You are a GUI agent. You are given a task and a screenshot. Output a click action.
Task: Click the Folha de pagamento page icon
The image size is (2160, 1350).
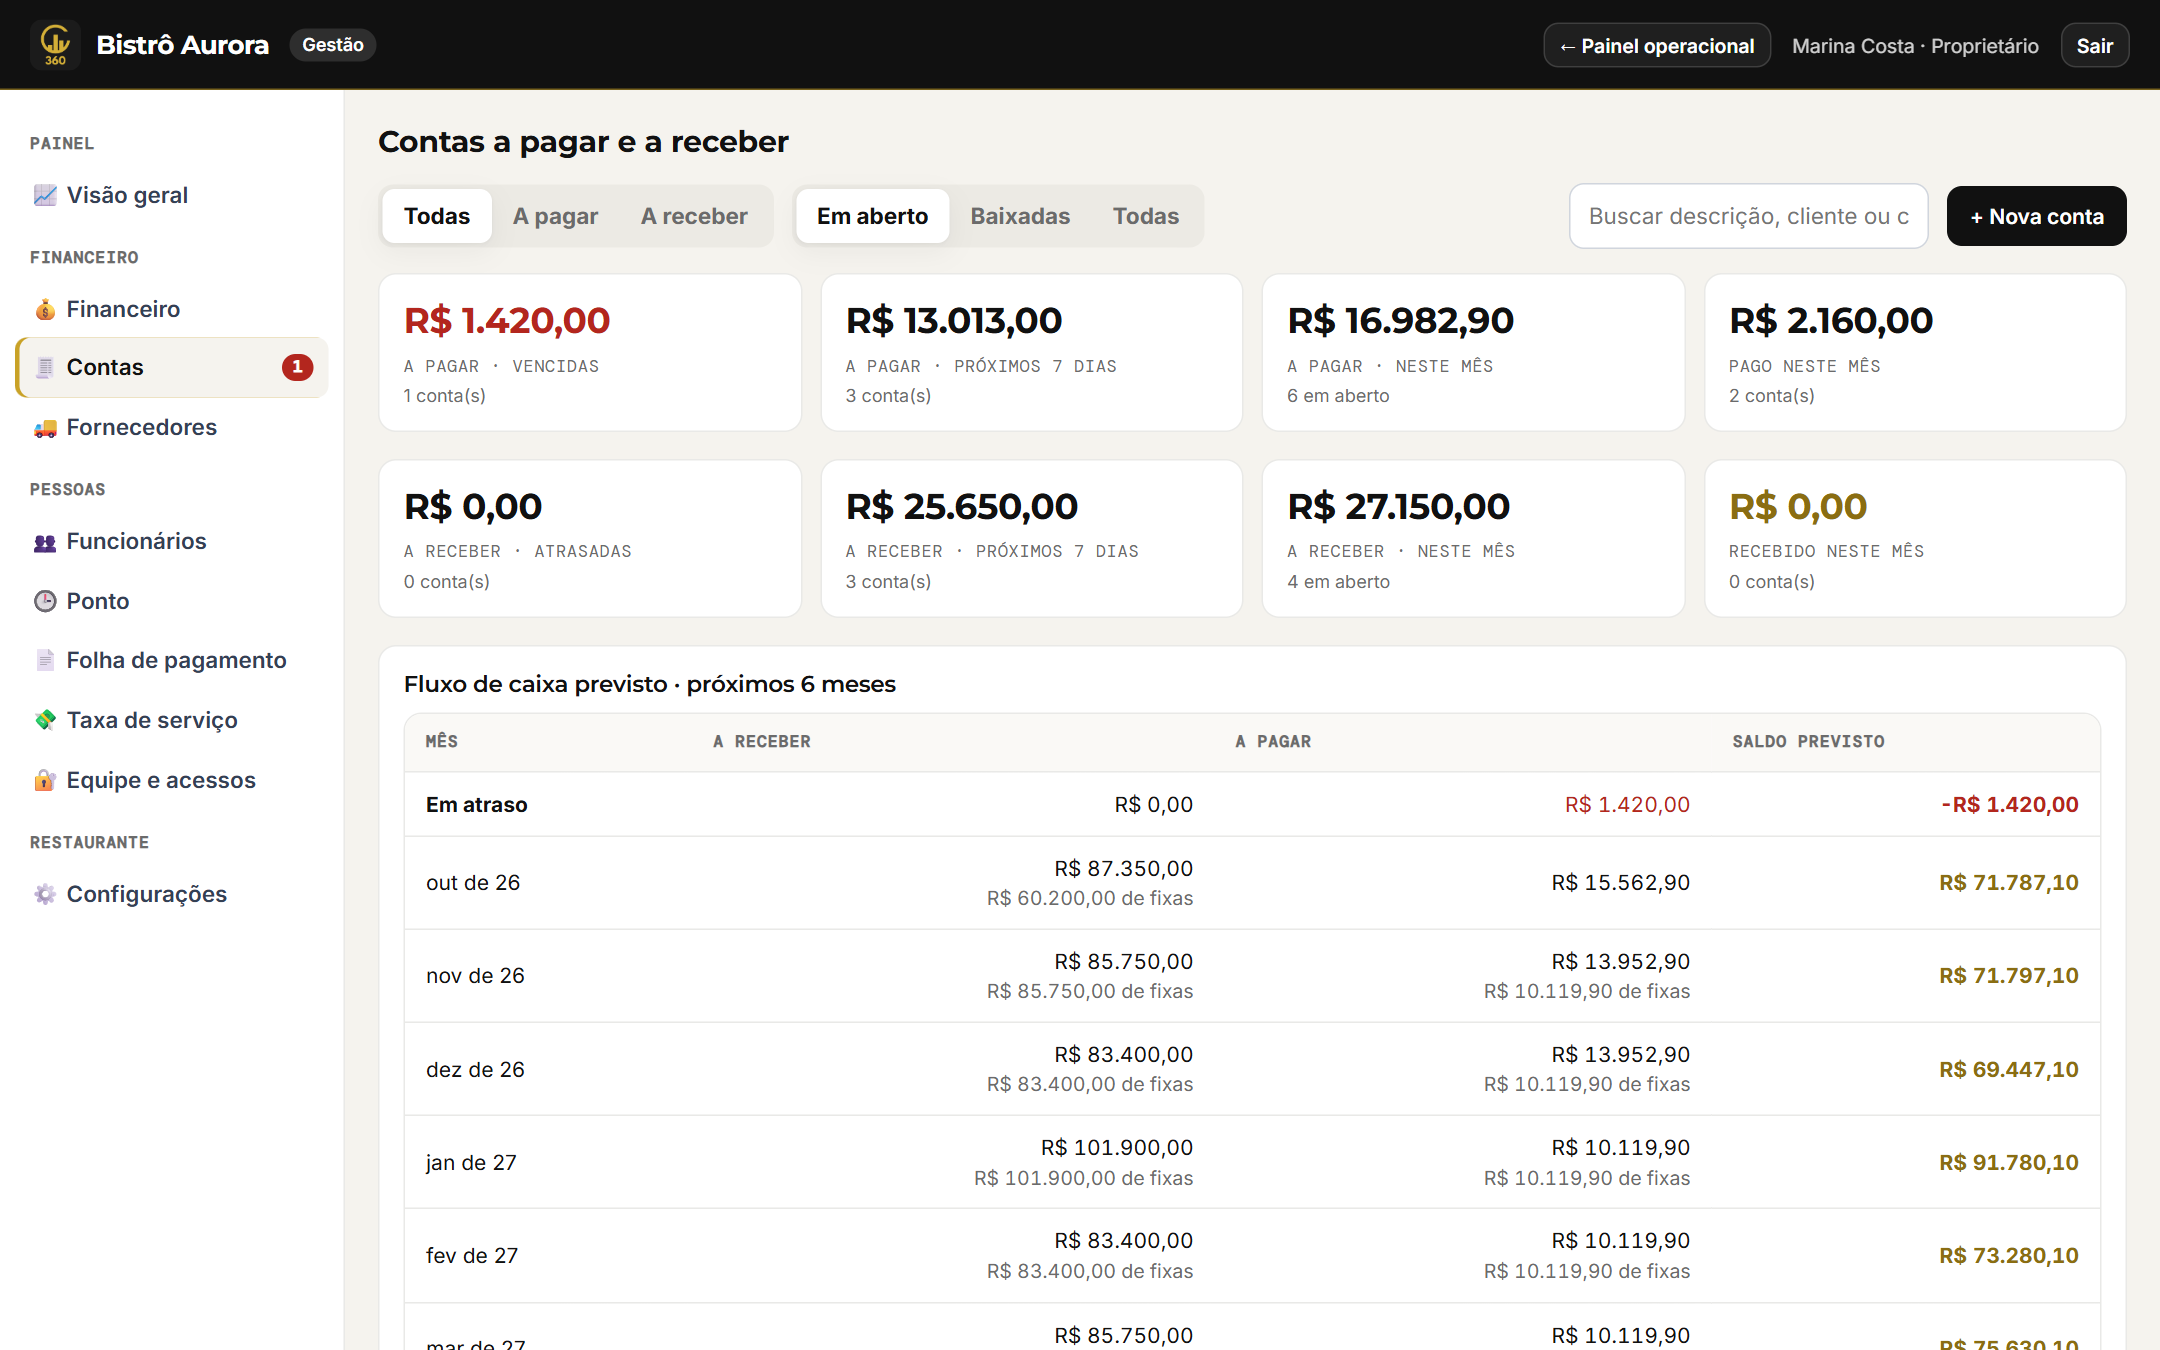[45, 660]
